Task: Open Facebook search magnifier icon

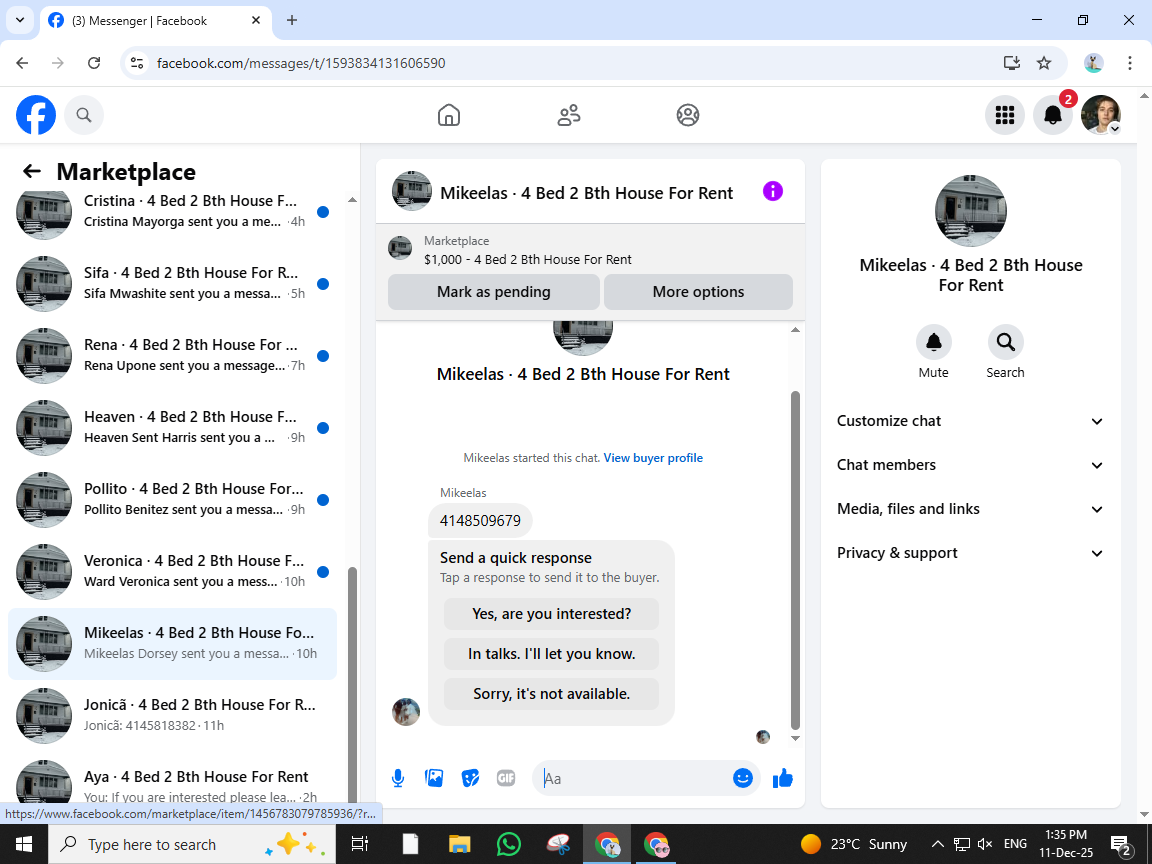Action: 84,115
